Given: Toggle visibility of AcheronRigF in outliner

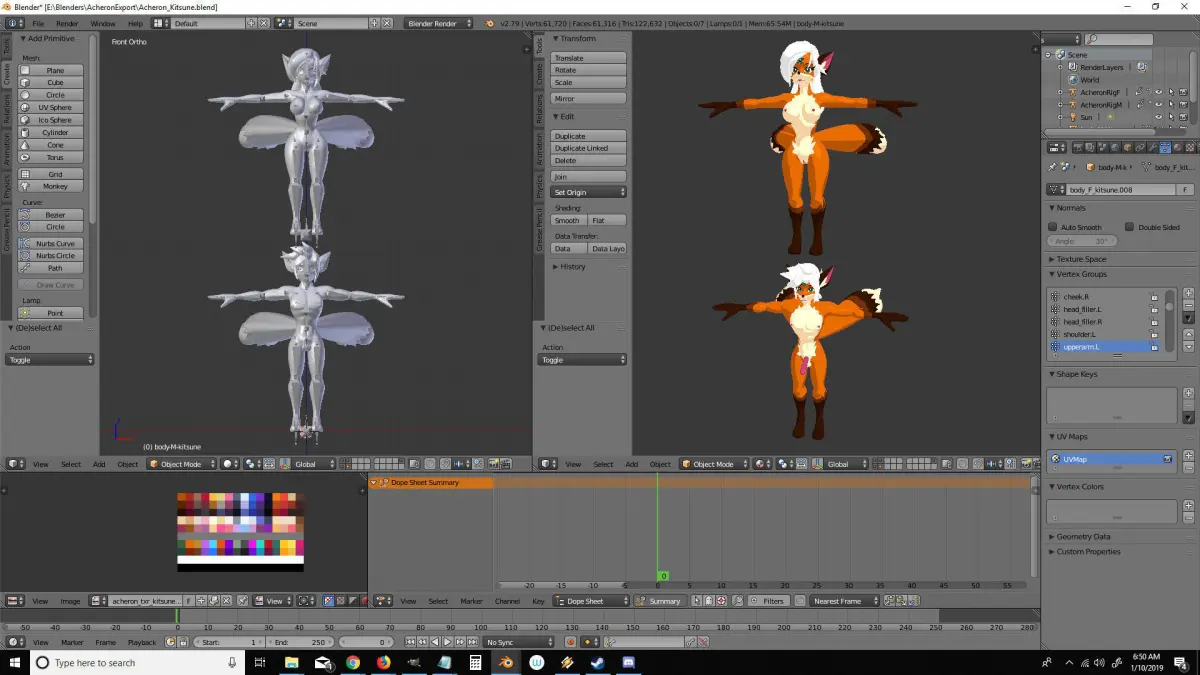Looking at the screenshot, I should (1159, 92).
